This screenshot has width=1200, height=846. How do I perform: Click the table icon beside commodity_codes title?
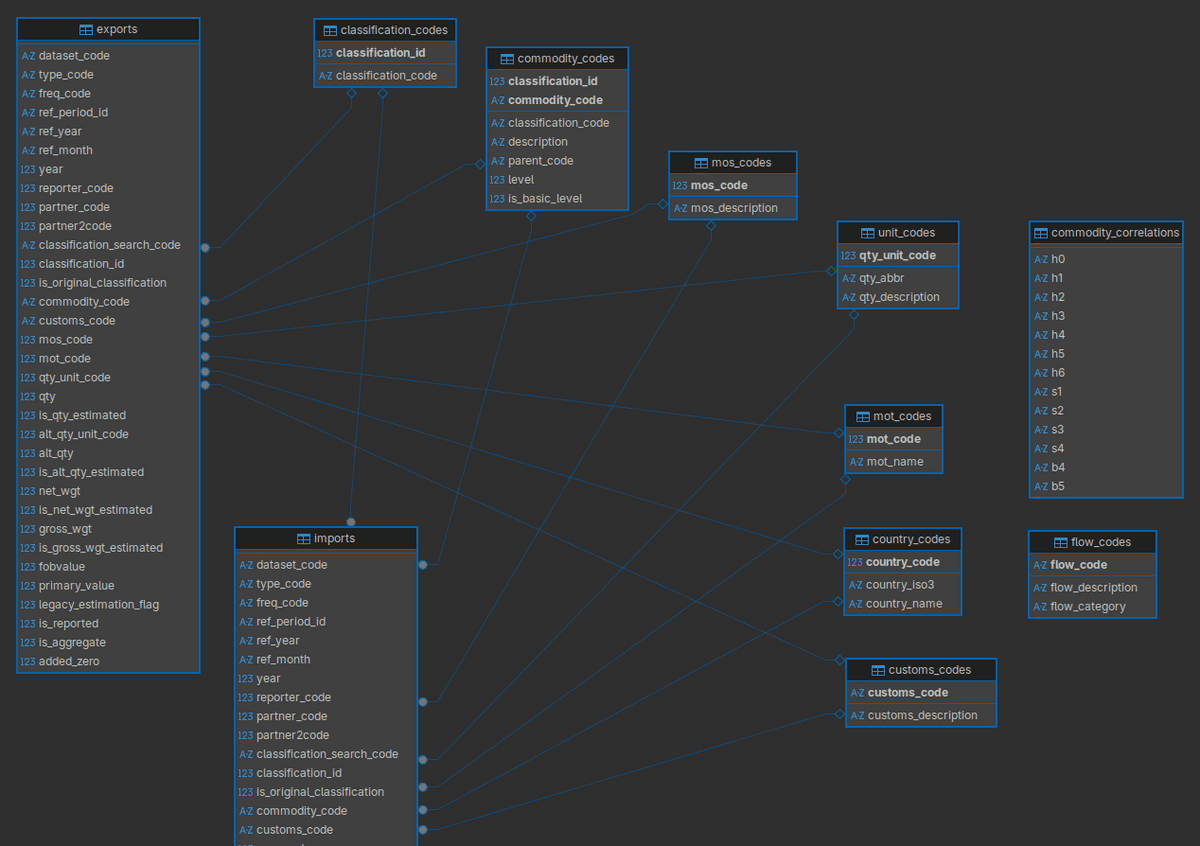tap(507, 59)
